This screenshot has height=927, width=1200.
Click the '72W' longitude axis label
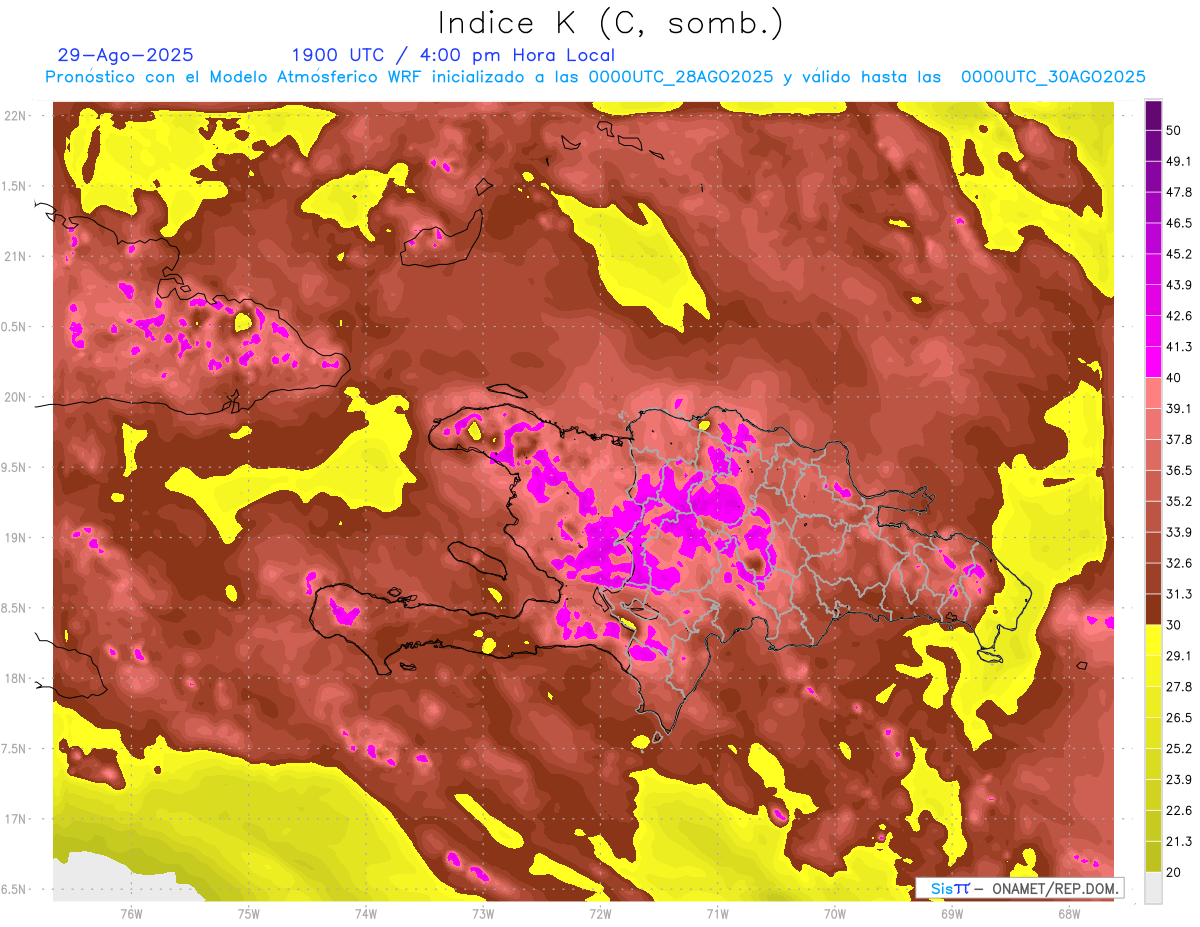click(x=600, y=913)
